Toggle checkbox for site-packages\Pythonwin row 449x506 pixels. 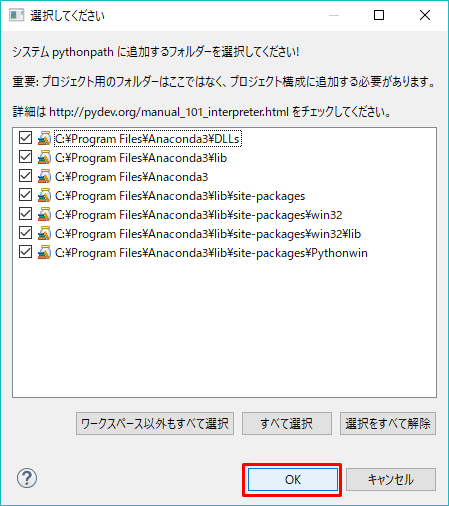tap(25, 252)
